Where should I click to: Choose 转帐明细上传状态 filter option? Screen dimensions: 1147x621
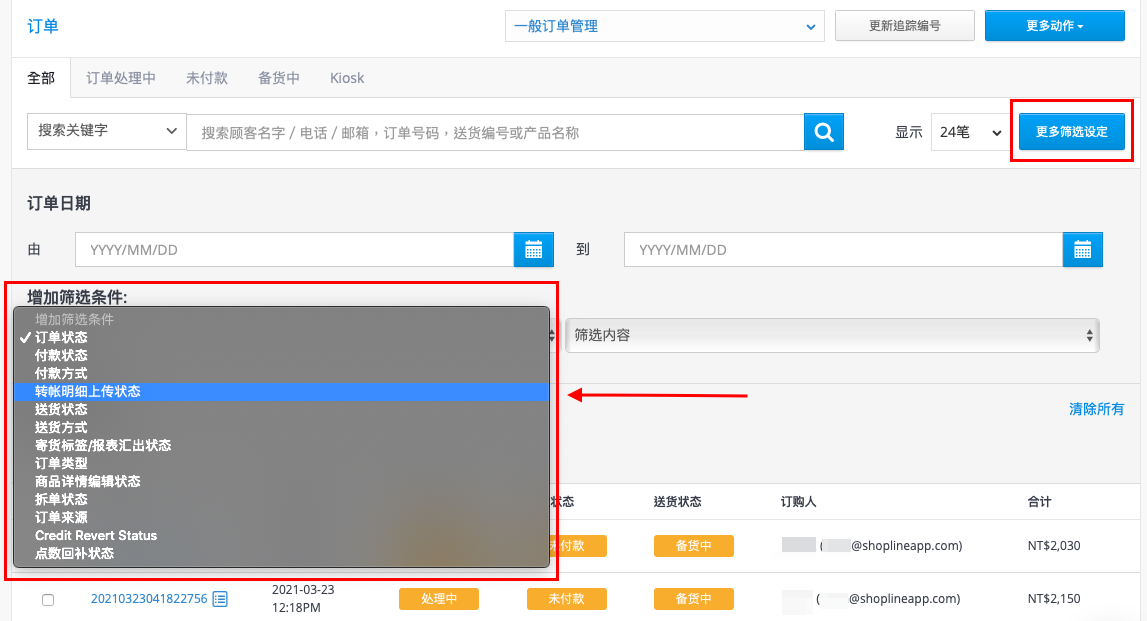tap(282, 391)
